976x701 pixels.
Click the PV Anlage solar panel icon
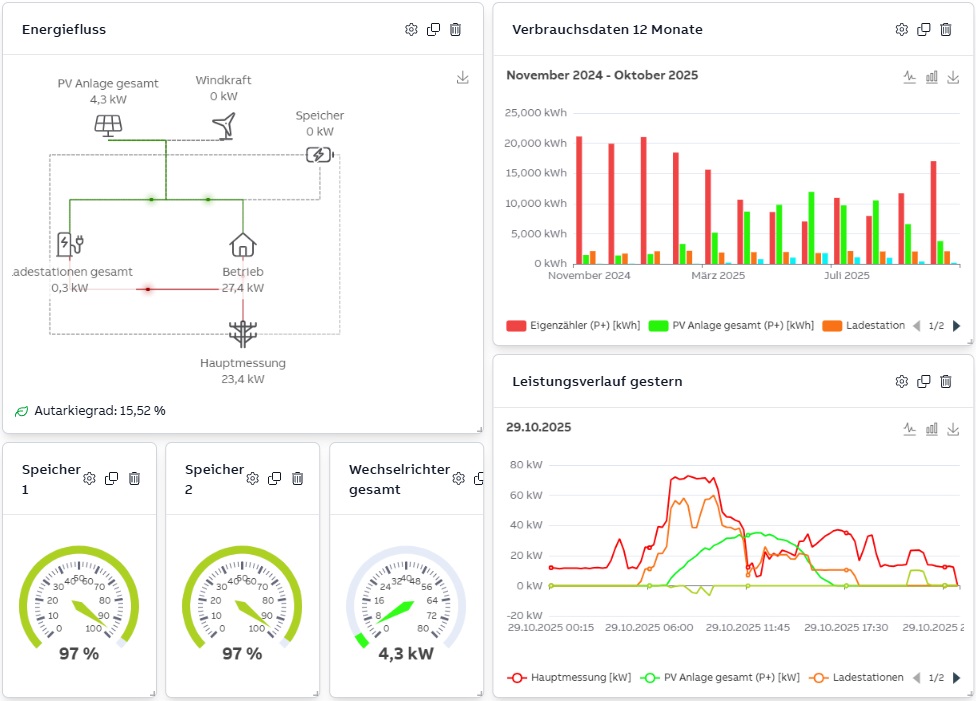(x=108, y=125)
